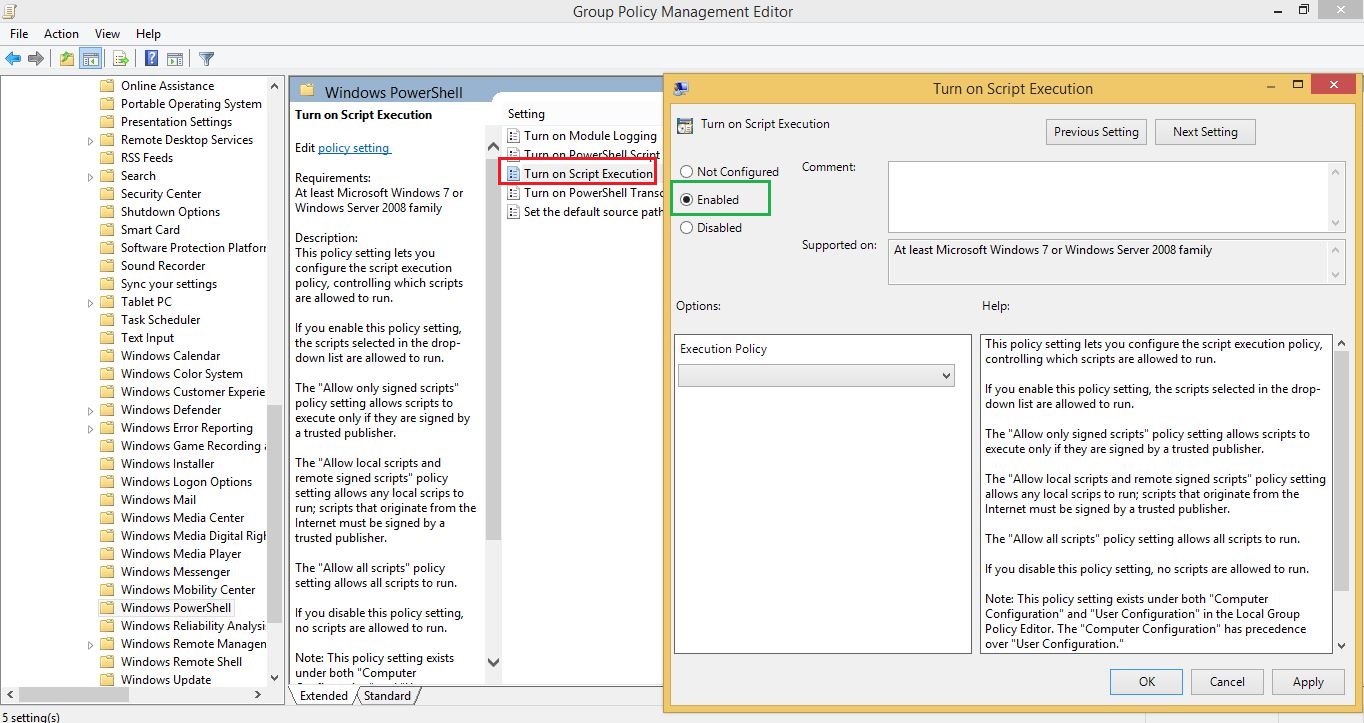This screenshot has width=1364, height=723.
Task: Toggle the Show/Hide Console Tree toolbar icon
Action: [x=90, y=59]
